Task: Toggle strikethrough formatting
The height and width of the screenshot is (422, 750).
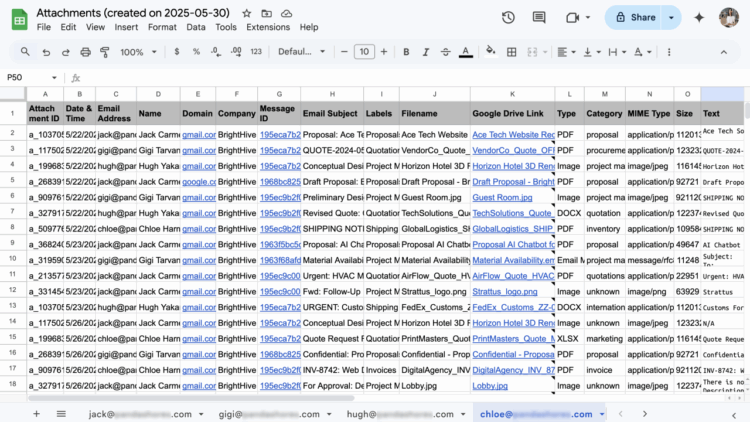Action: point(445,52)
